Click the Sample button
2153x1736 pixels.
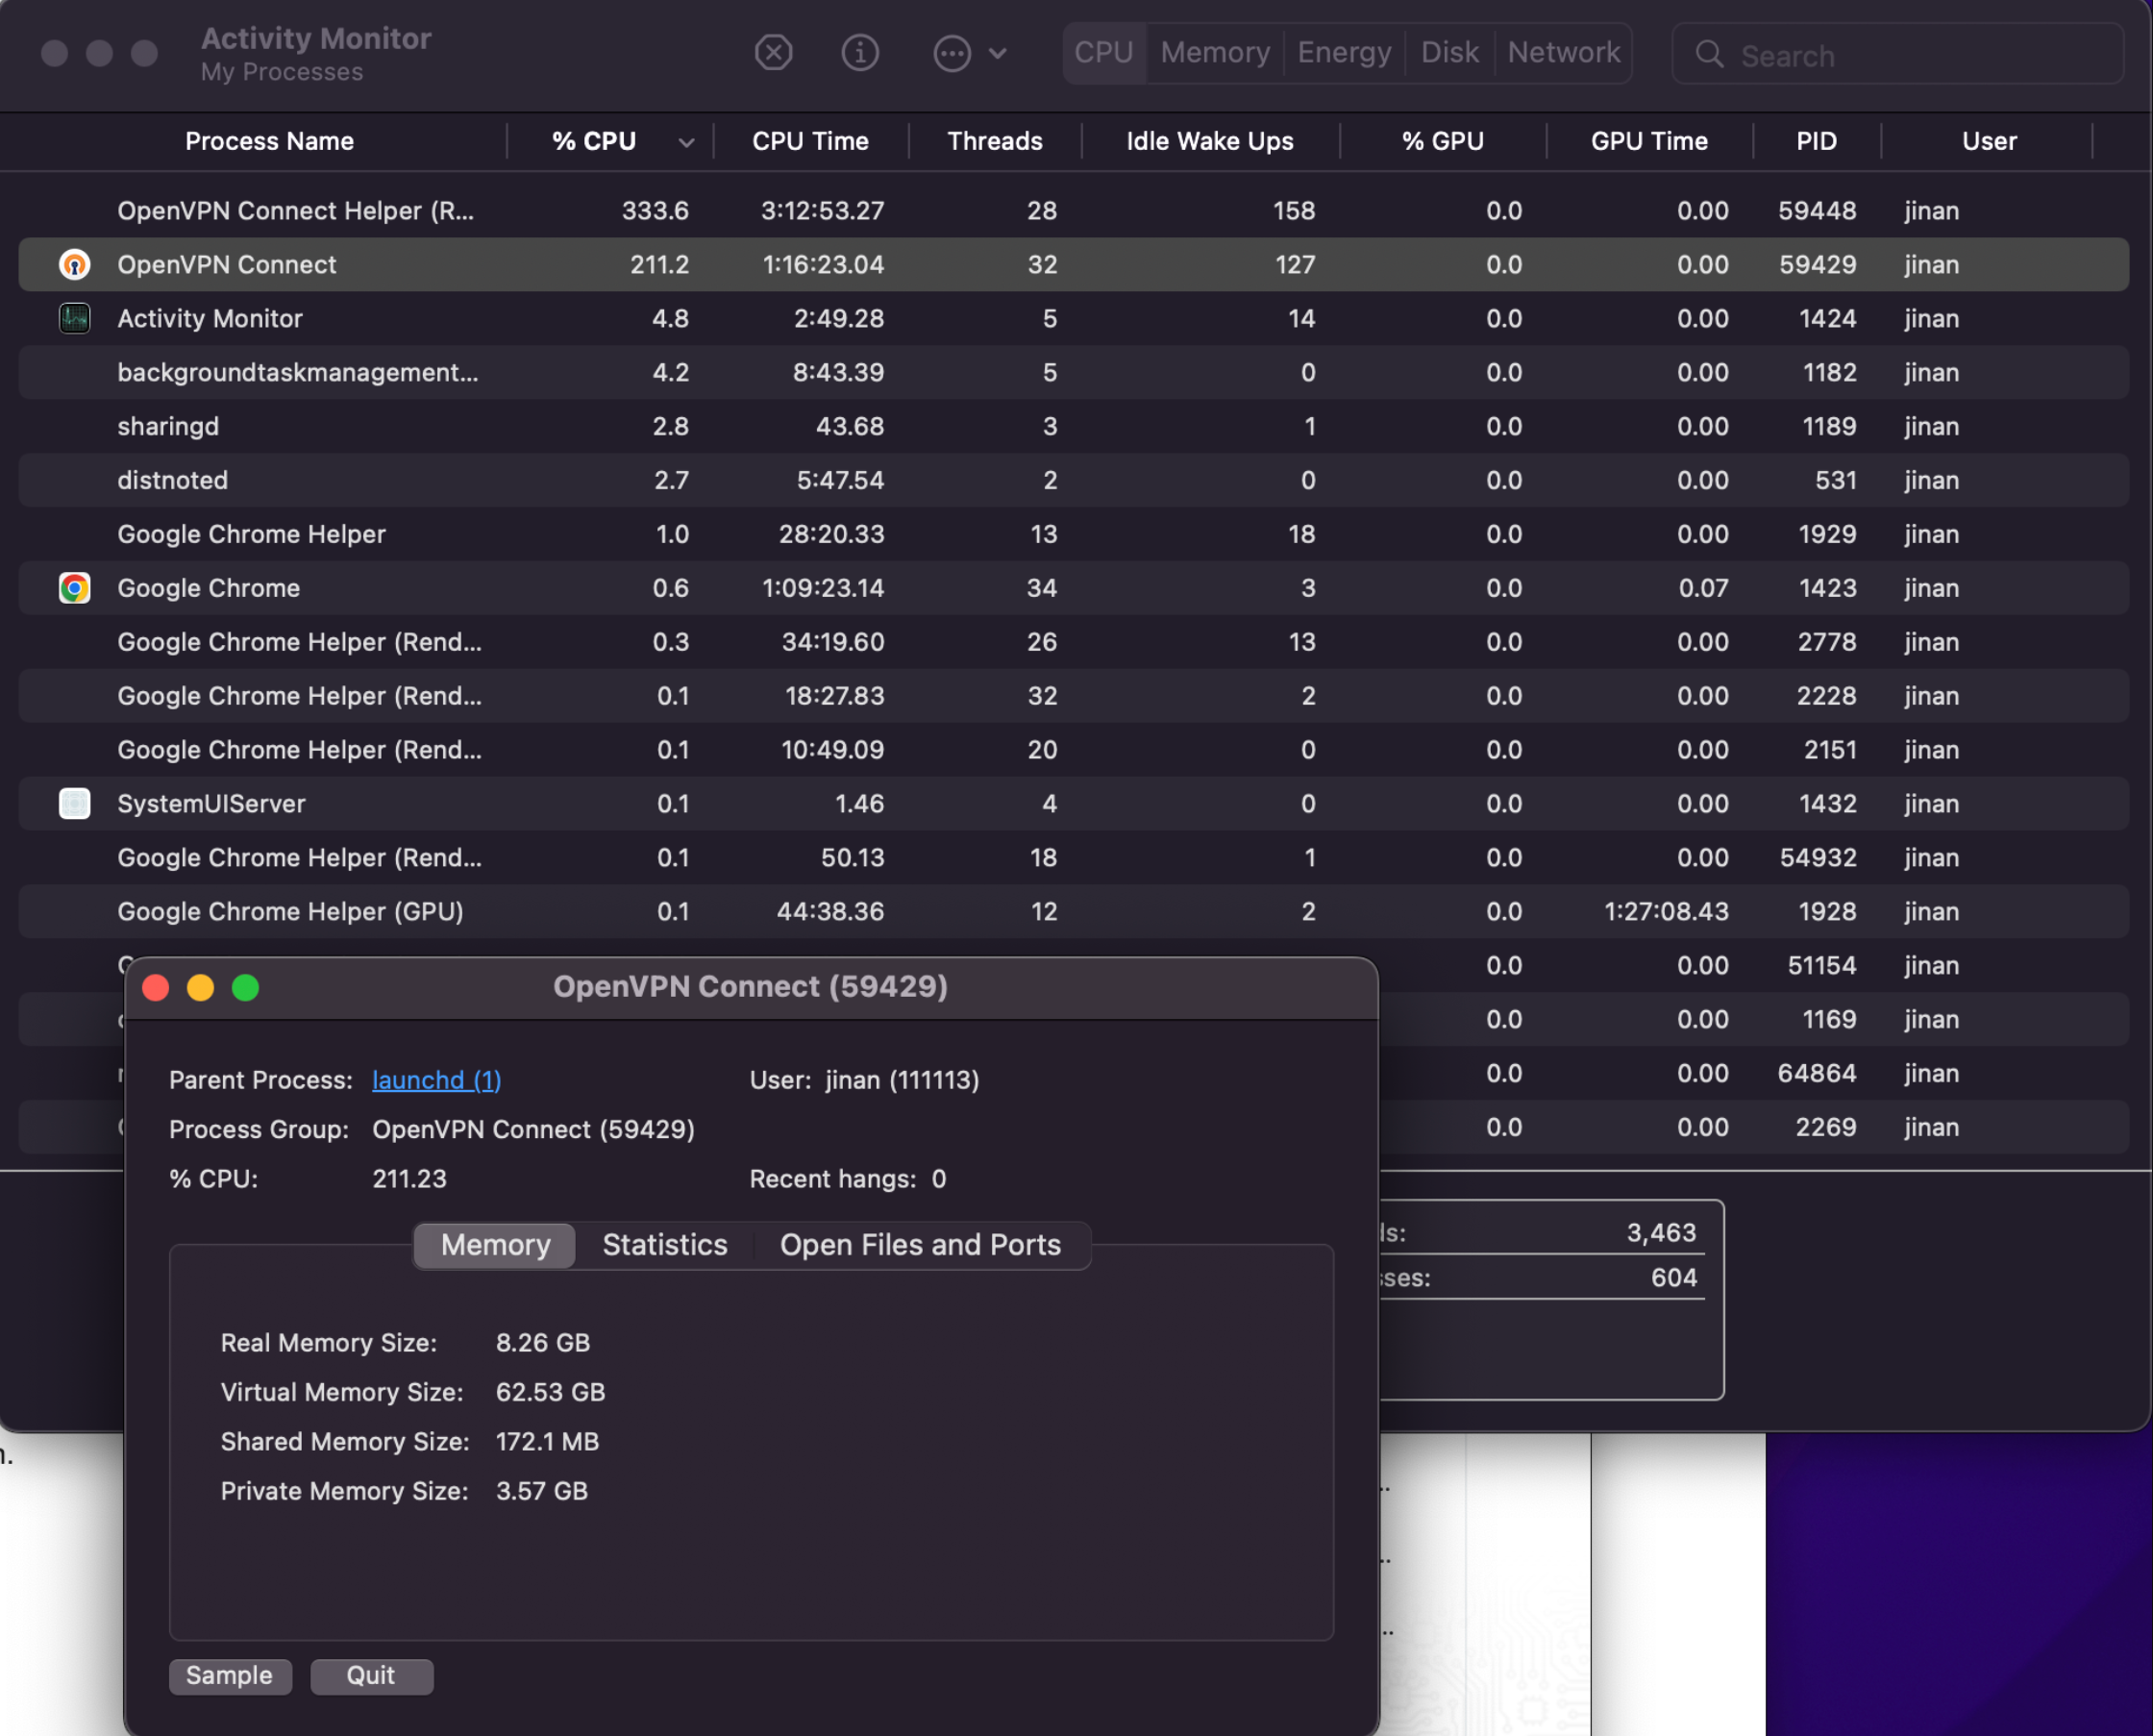(x=229, y=1676)
